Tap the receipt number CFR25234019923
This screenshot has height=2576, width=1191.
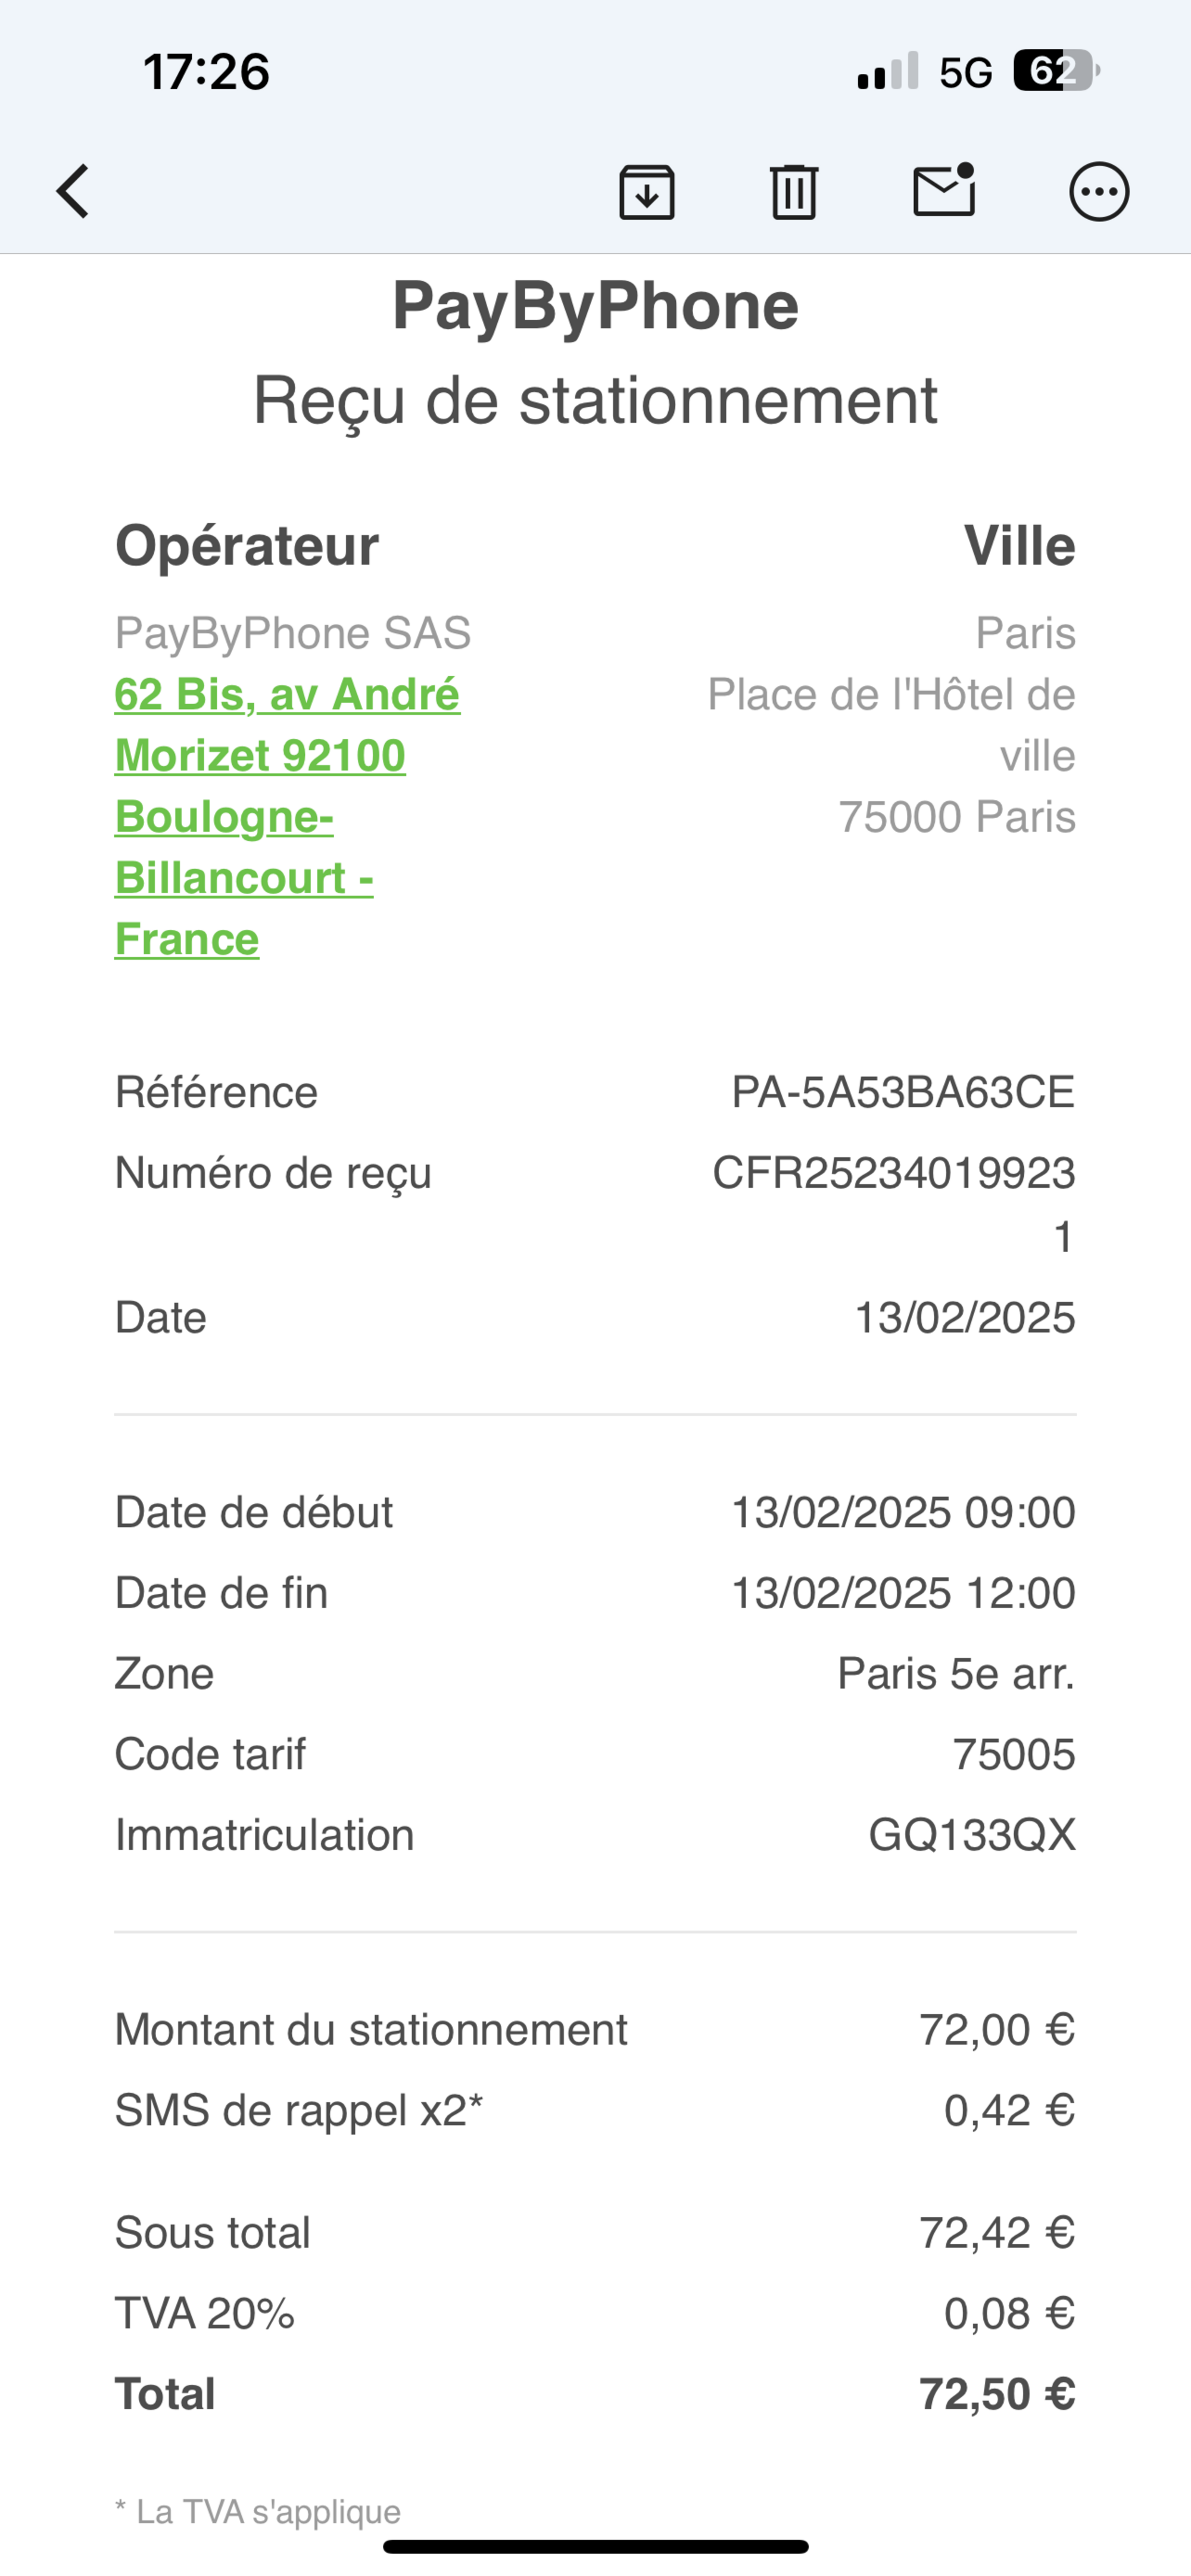point(893,1173)
